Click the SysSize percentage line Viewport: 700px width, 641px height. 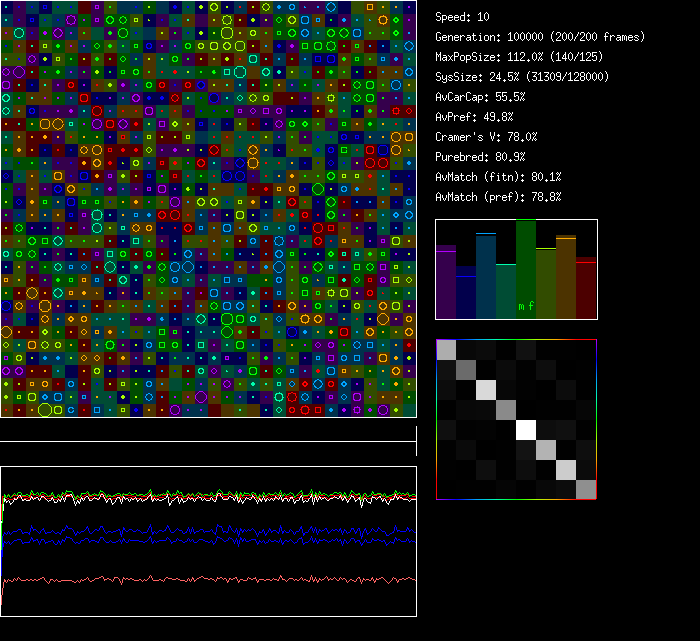(522, 77)
